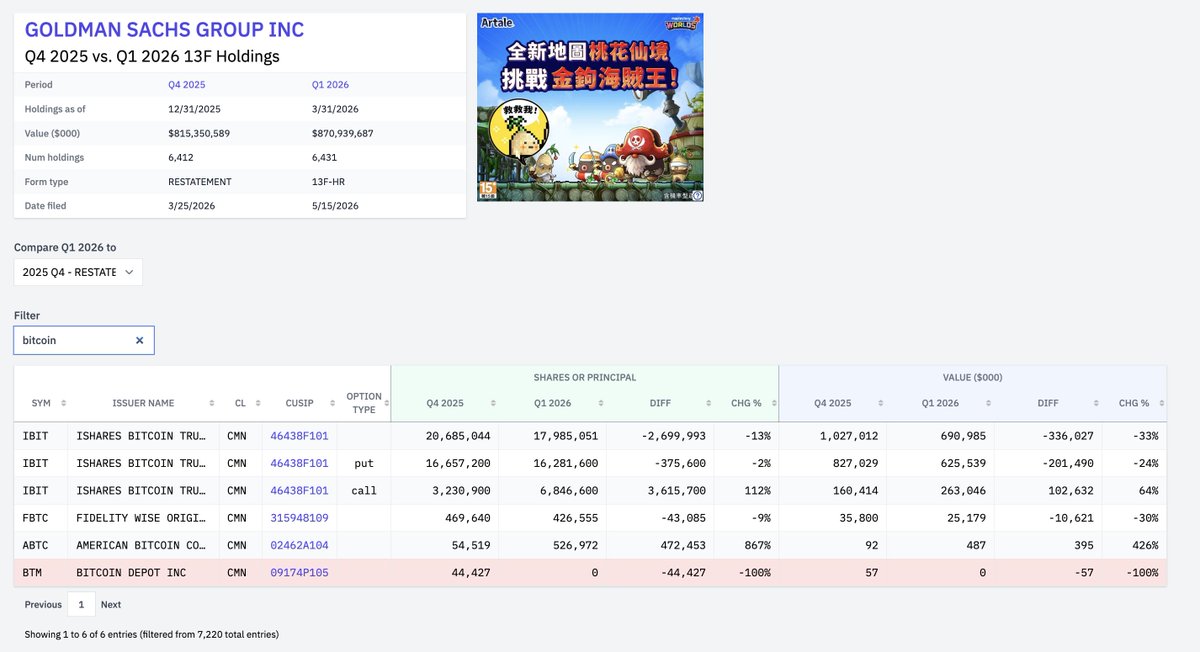The image size is (1200, 652).
Task: Select the RESTATEMENT form type
Action: coord(200,182)
